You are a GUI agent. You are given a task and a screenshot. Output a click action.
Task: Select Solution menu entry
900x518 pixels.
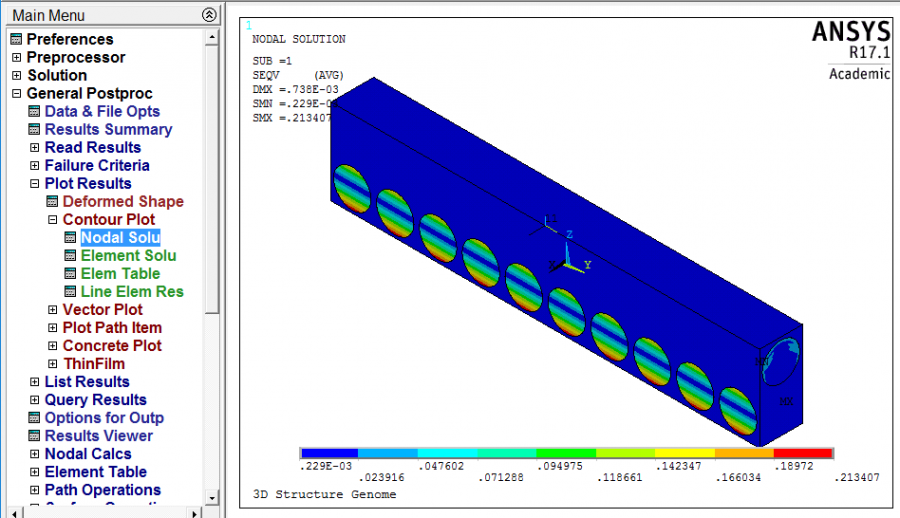(57, 75)
